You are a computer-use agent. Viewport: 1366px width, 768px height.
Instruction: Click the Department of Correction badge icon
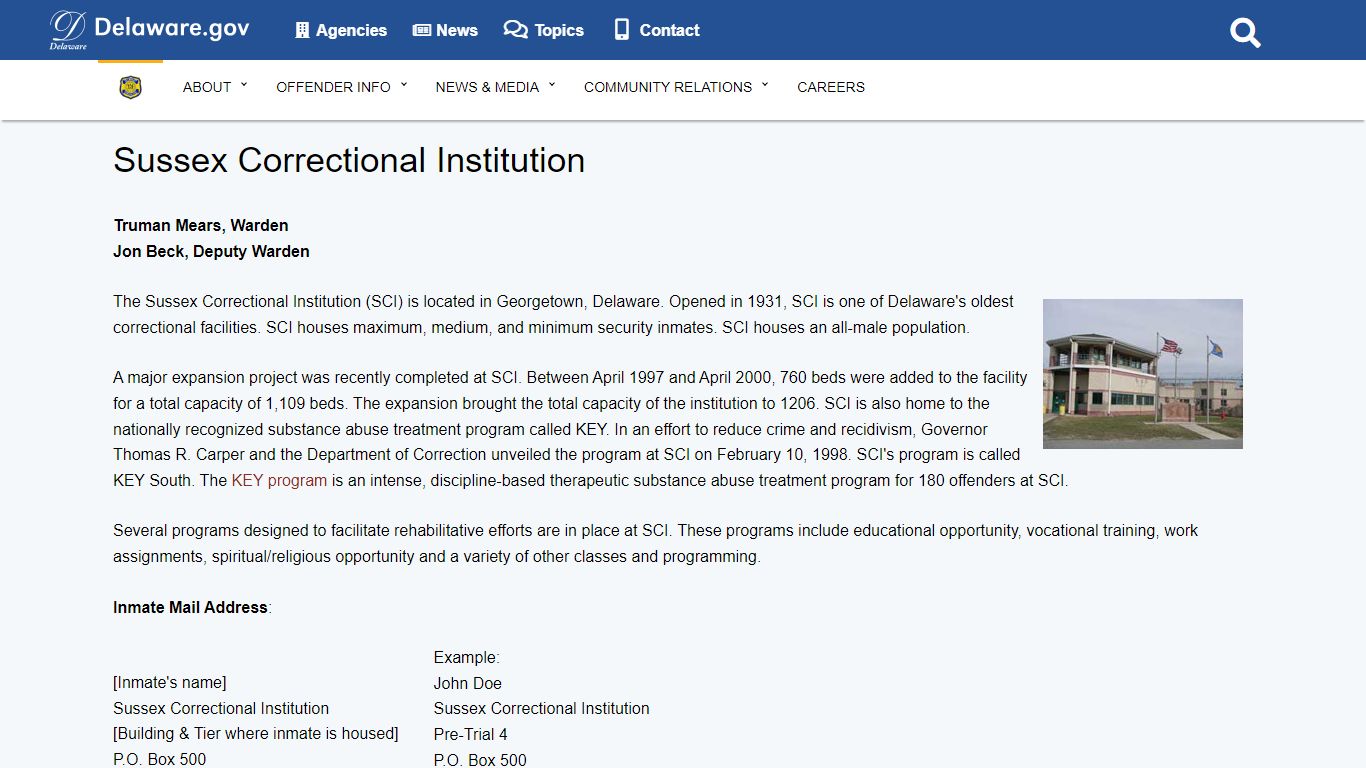130,87
